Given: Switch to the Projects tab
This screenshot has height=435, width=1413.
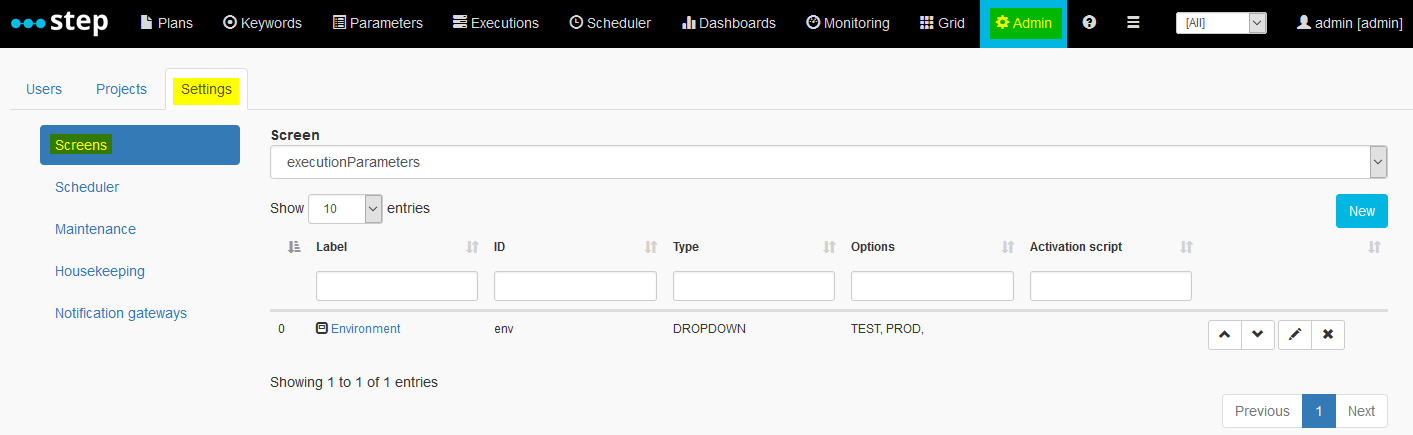Looking at the screenshot, I should coord(121,89).
